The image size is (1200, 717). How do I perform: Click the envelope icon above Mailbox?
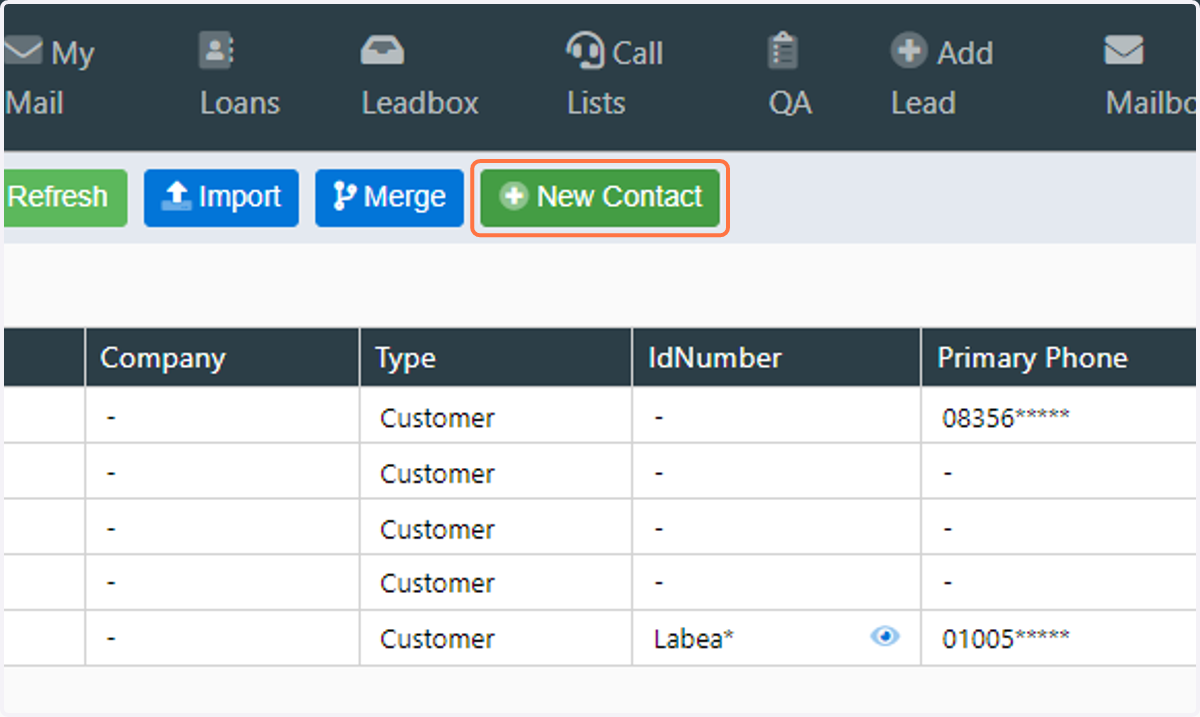(x=1124, y=50)
